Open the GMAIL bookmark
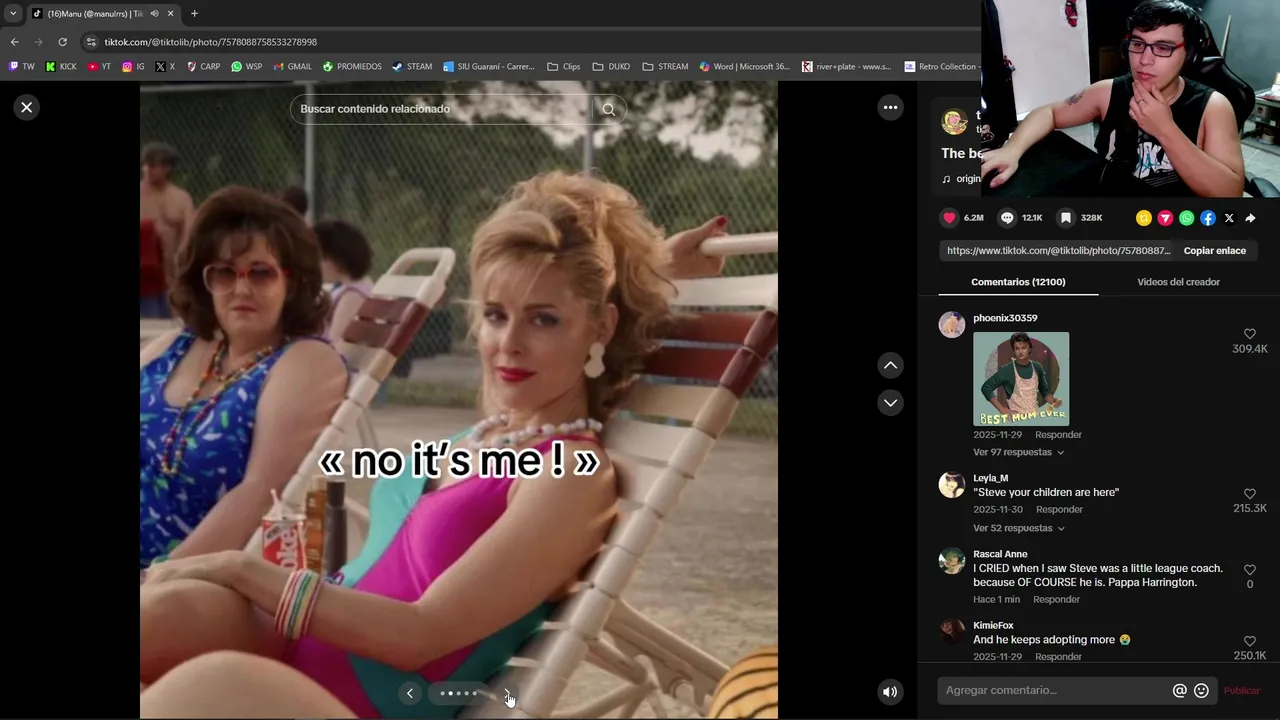Viewport: 1280px width, 720px height. (x=292, y=67)
